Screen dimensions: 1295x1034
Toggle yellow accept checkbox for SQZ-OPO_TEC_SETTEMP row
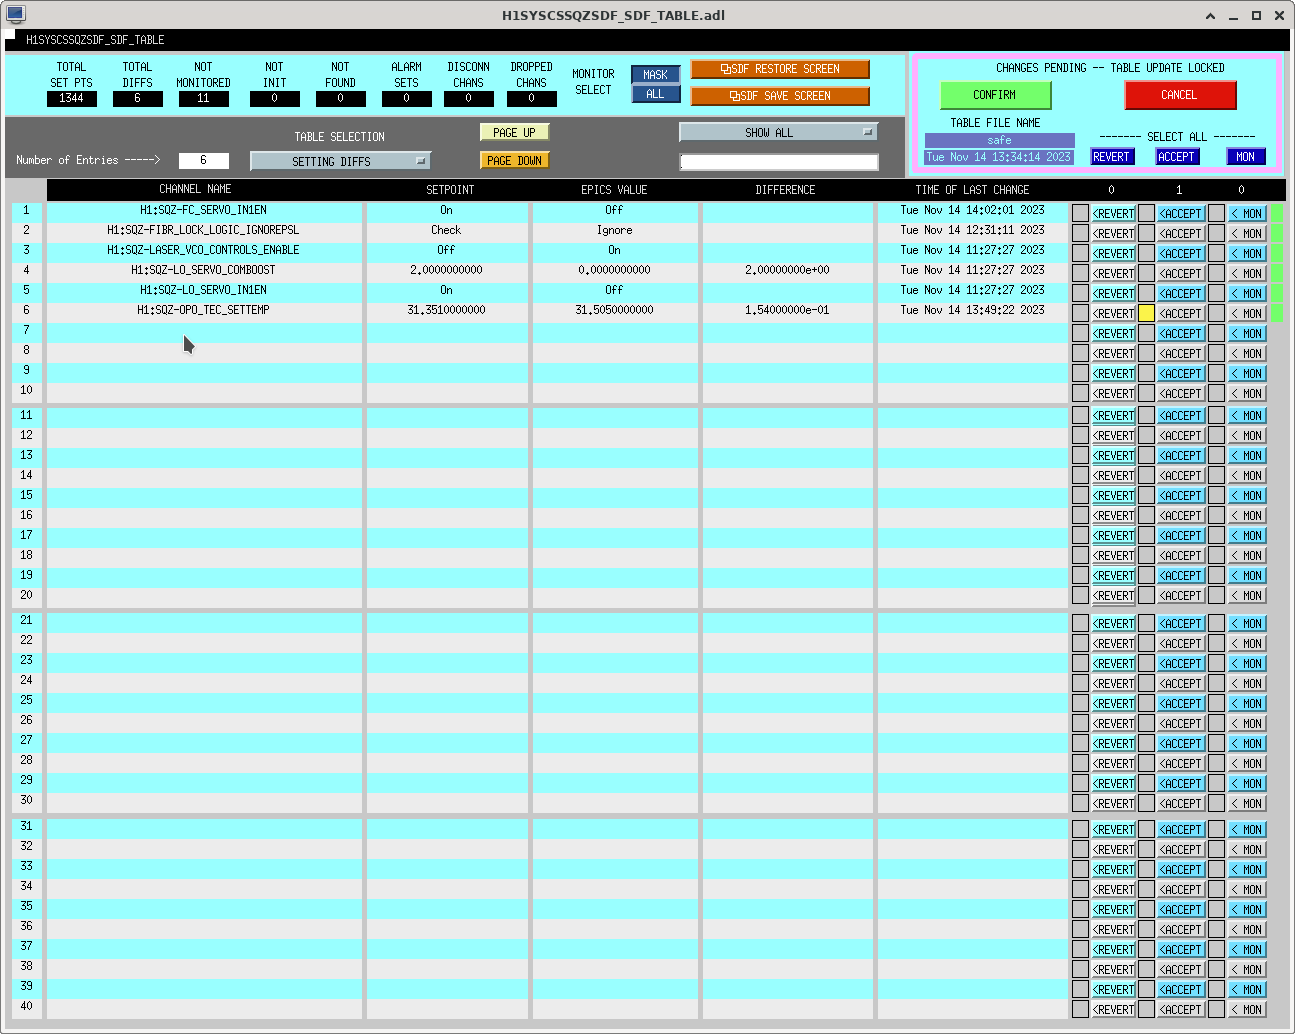(x=1147, y=313)
